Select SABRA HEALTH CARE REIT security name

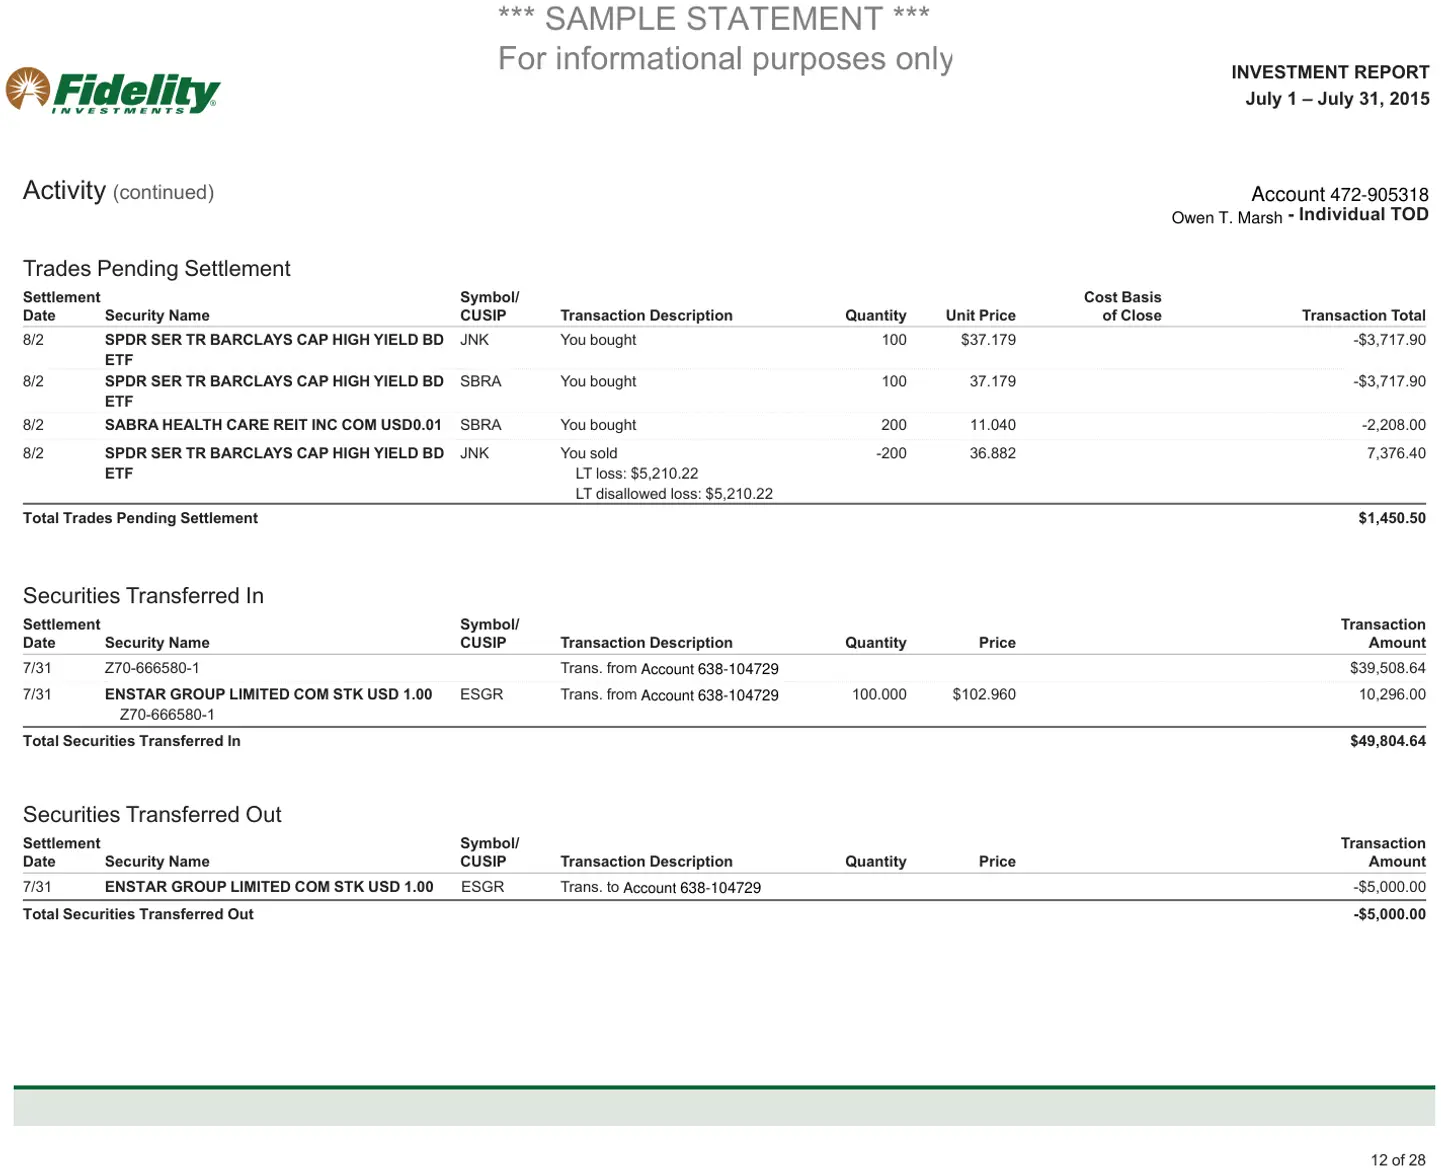tap(273, 424)
